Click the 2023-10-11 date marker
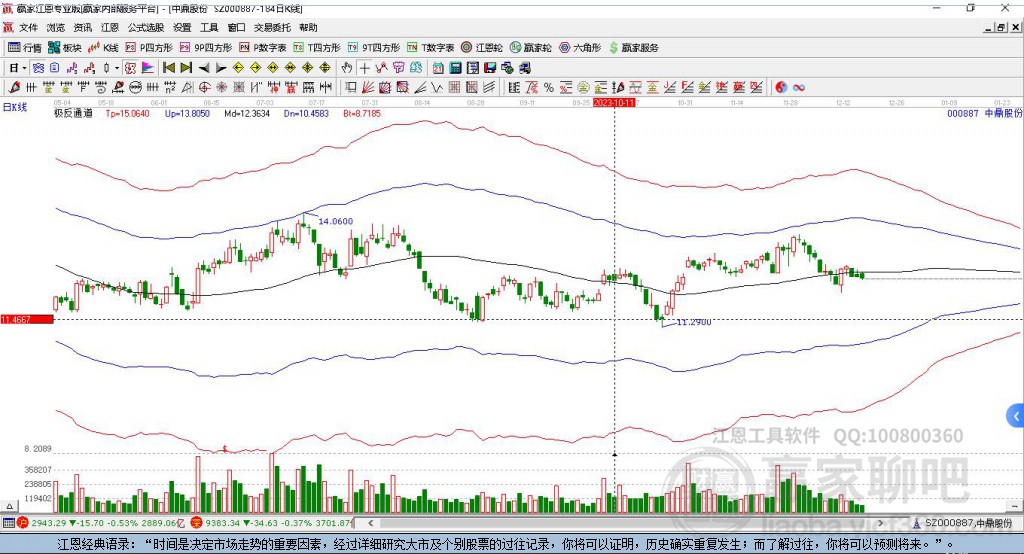The image size is (1024, 554). coord(614,103)
